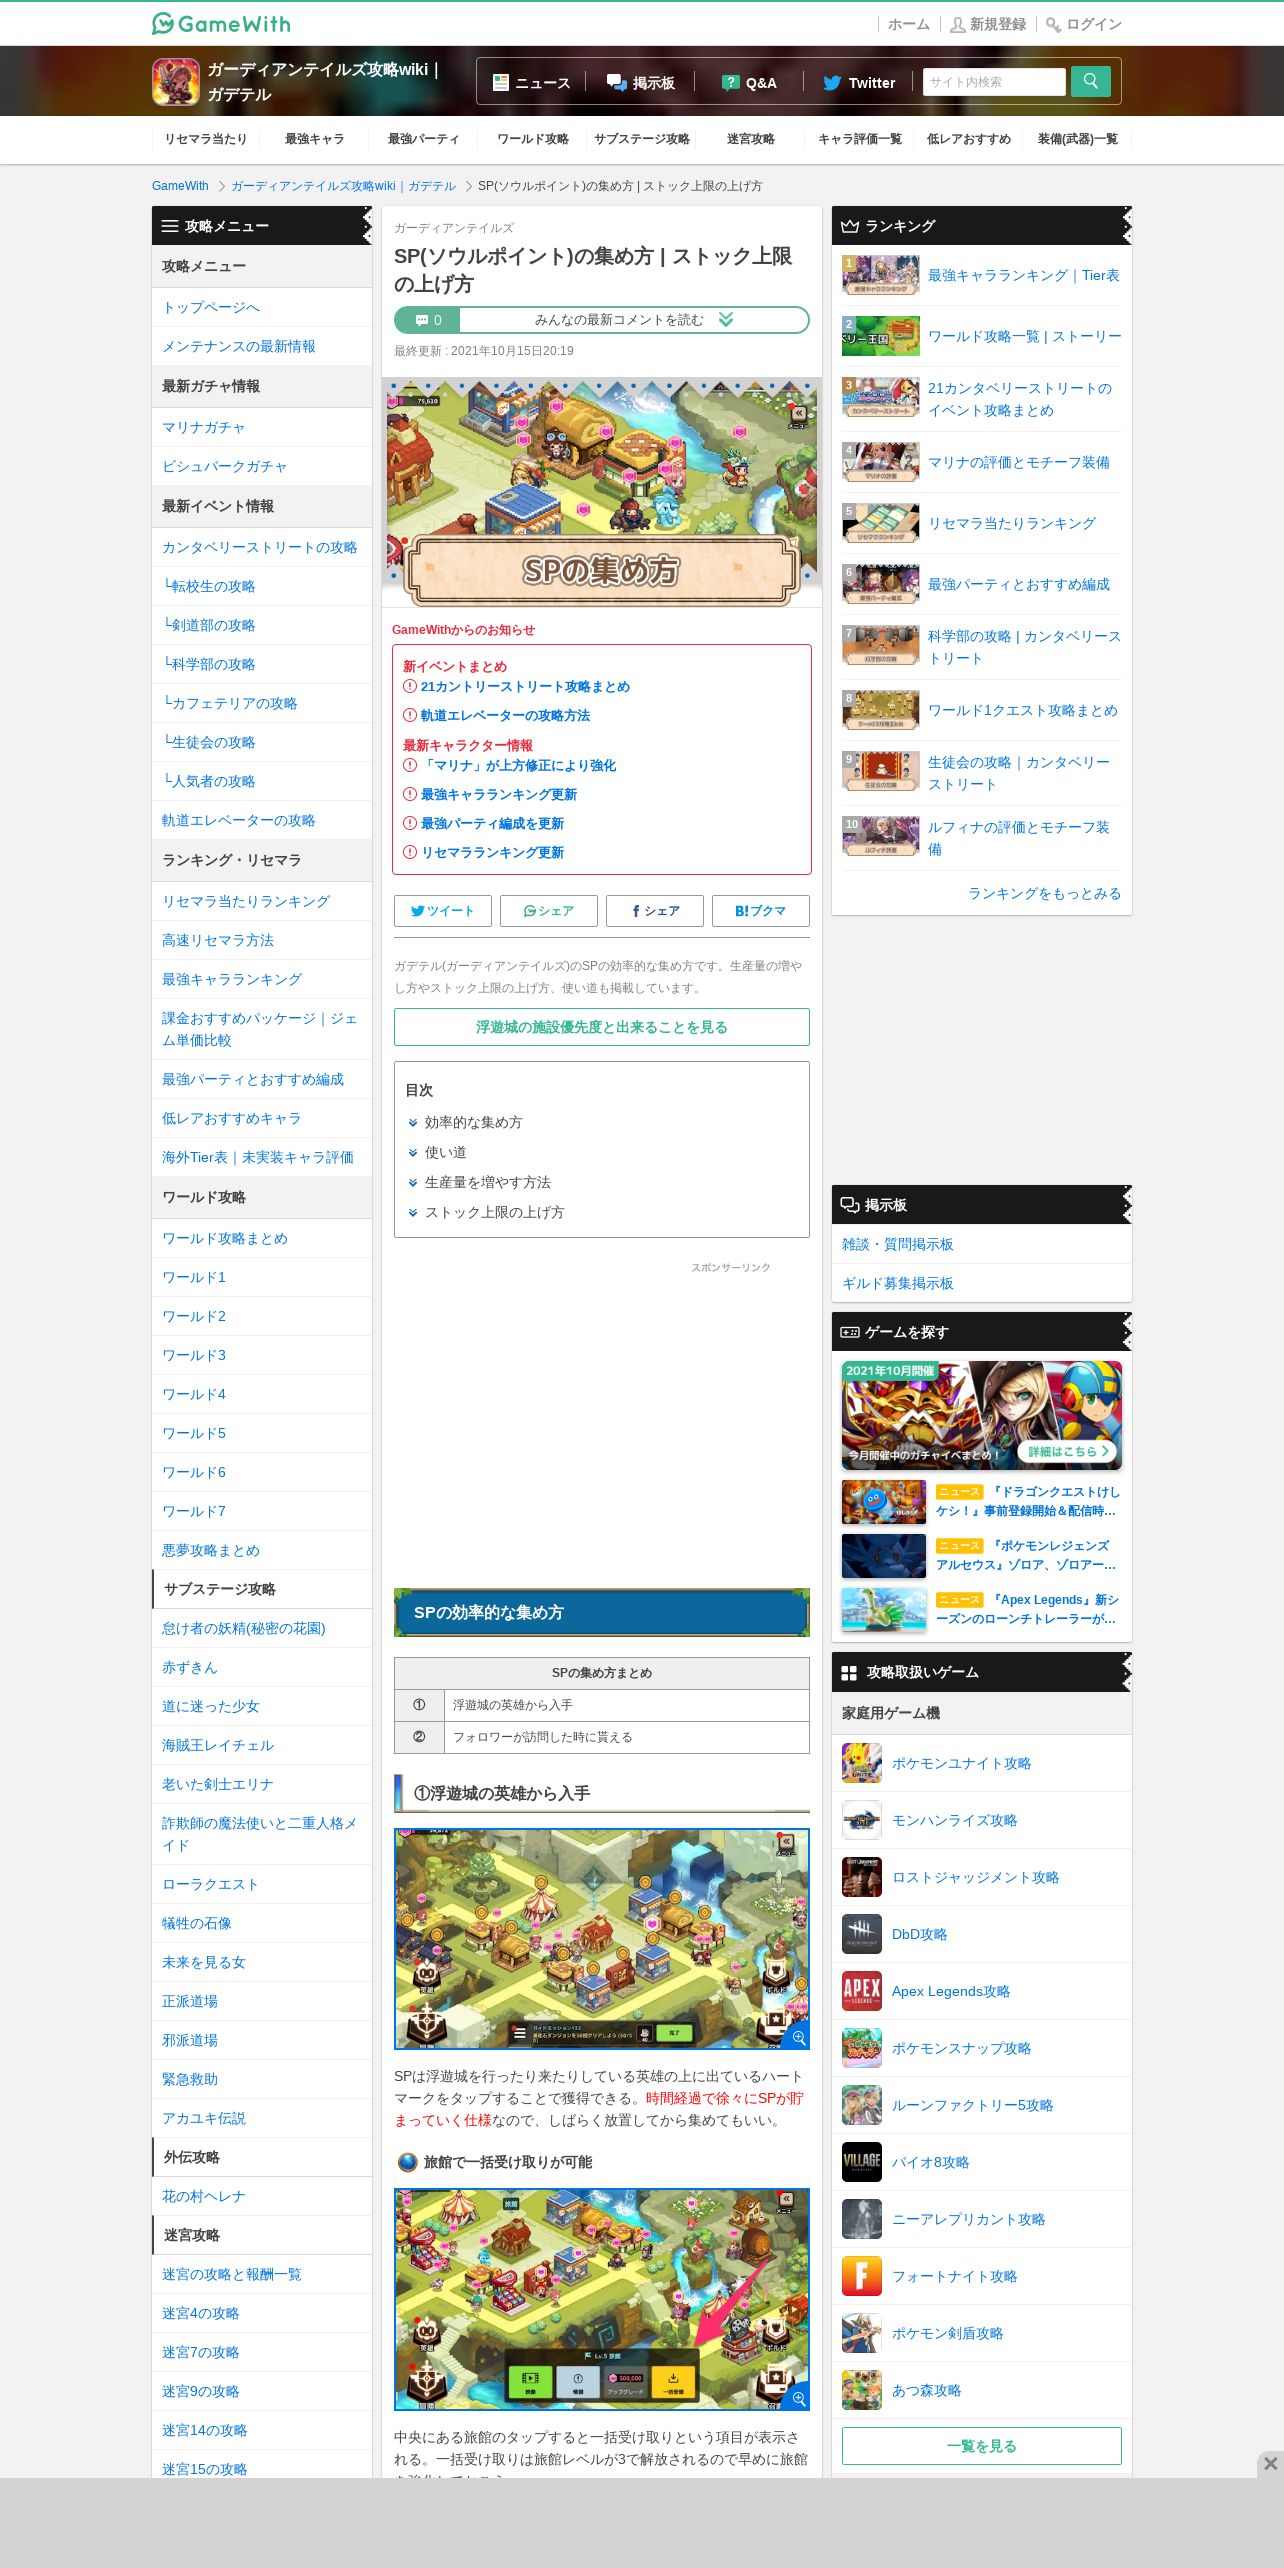
Task: Open ギルド募集掲示板 link
Action: 897,1283
